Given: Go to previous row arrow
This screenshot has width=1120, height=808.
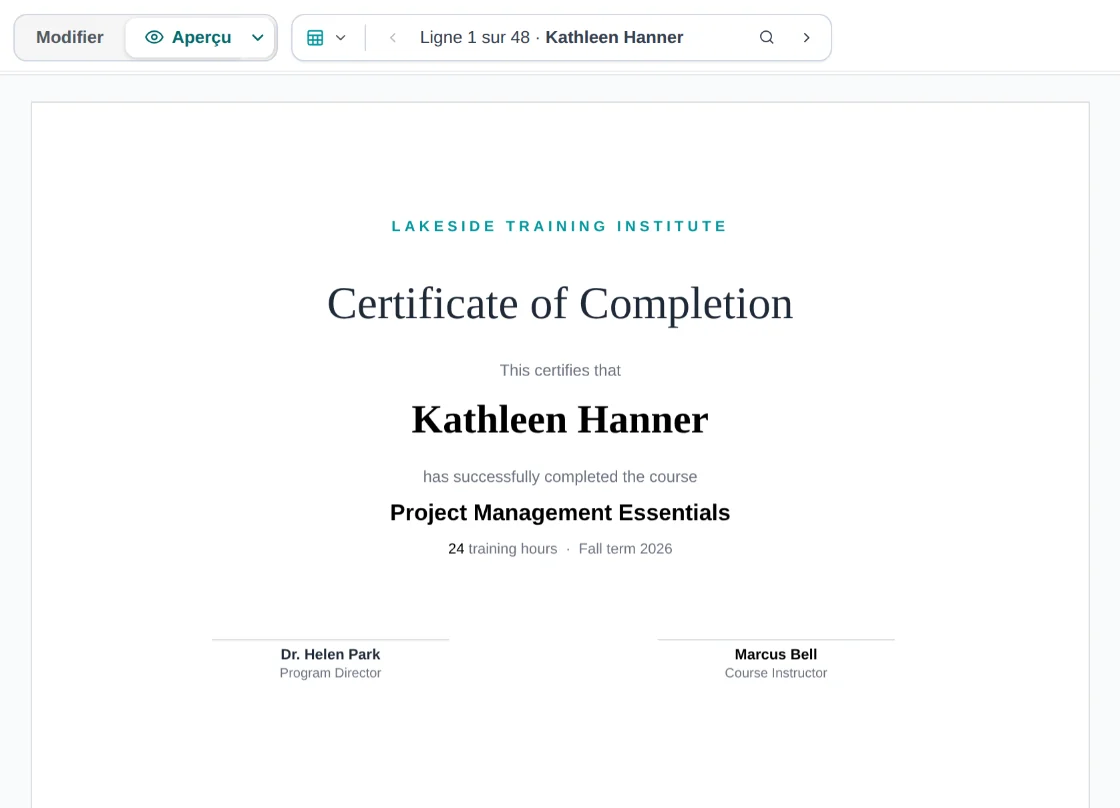Looking at the screenshot, I should (x=392, y=37).
